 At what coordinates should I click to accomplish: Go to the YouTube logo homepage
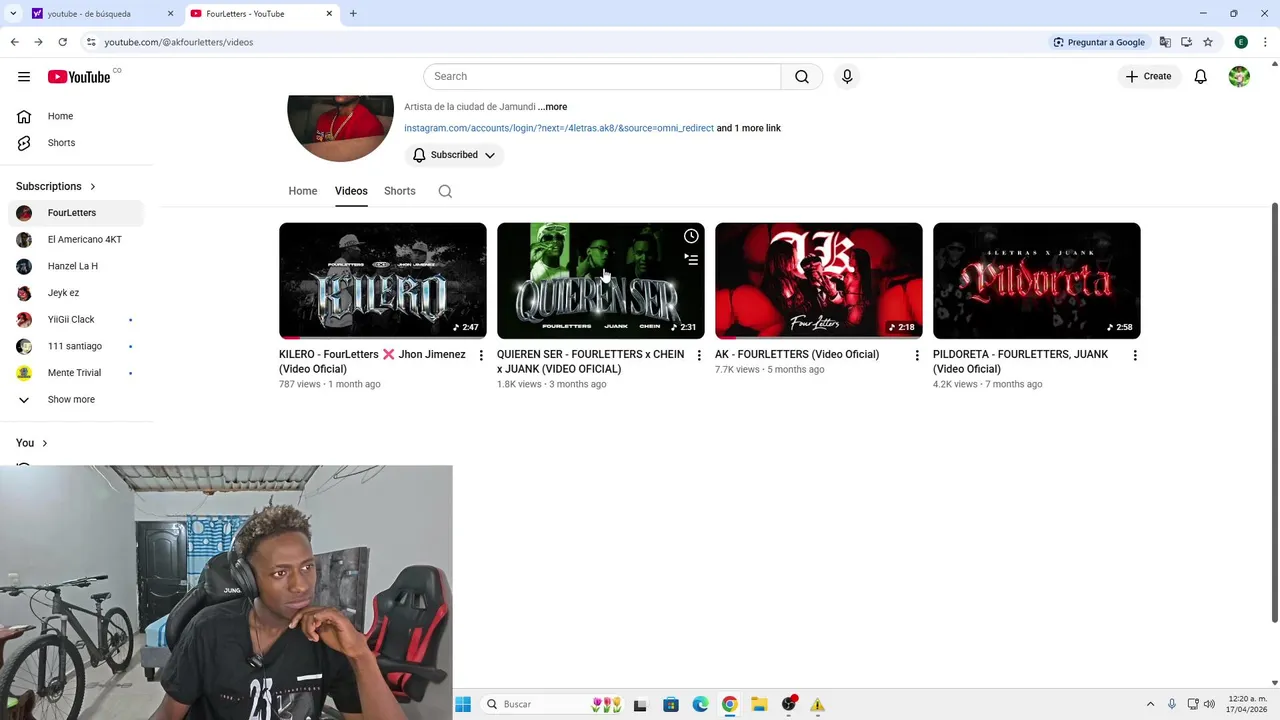79,77
